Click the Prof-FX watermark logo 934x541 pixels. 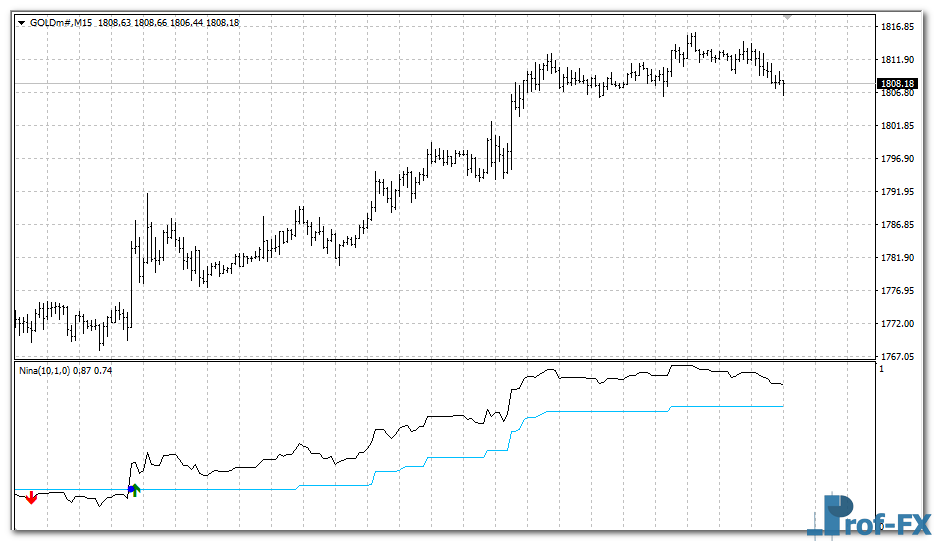coord(867,515)
